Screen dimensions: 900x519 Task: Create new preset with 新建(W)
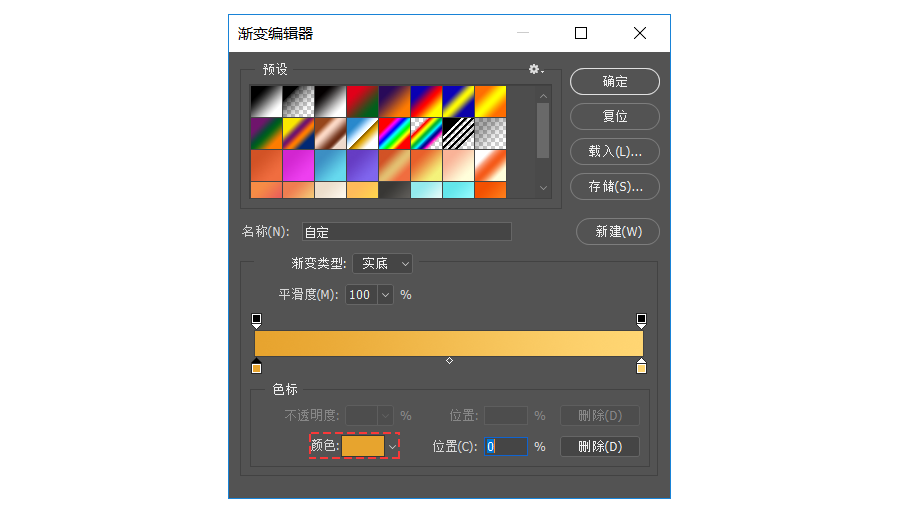[618, 231]
